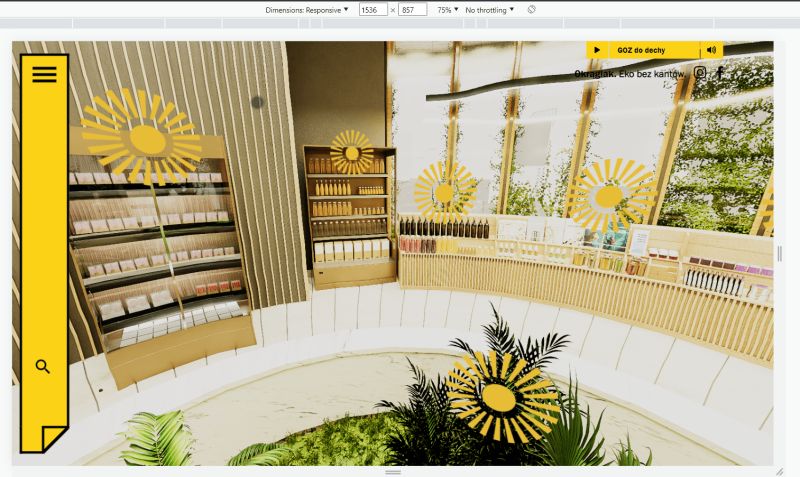Viewport: 800px width, 477px height.
Task: Play the GOZ do dechy audio
Action: (597, 50)
